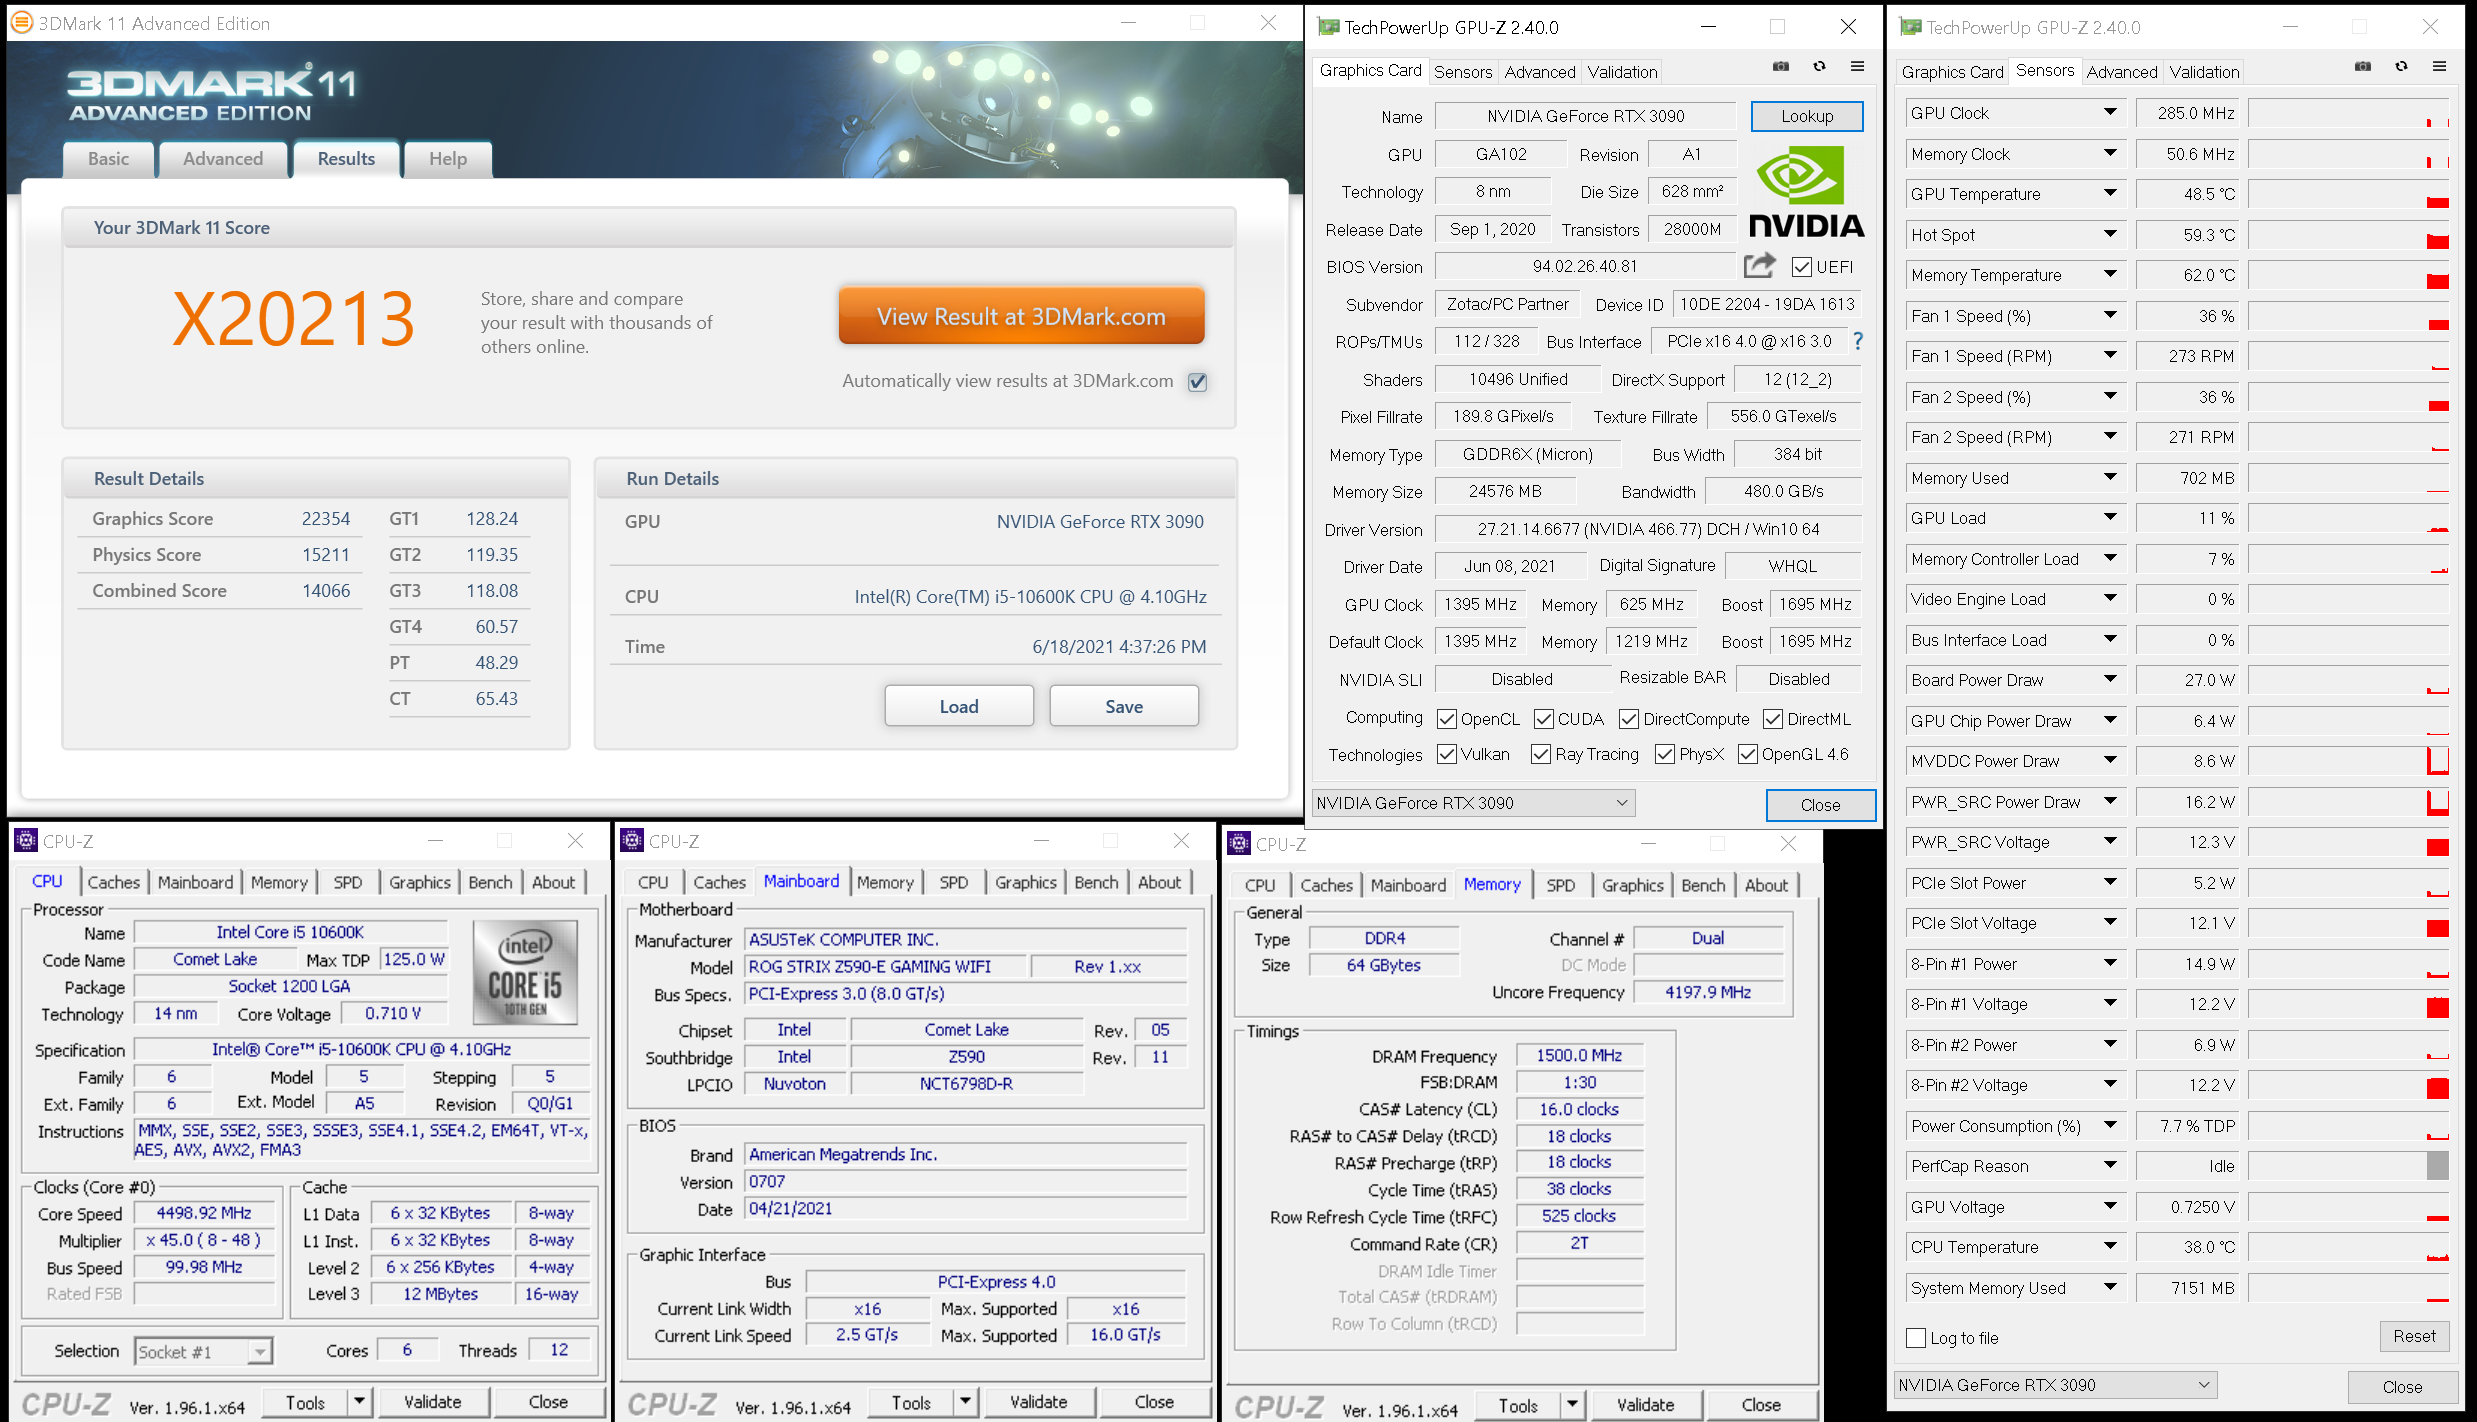Toggle the OpenGL 4.6 checkbox
The height and width of the screenshot is (1422, 2477).
1748,754
